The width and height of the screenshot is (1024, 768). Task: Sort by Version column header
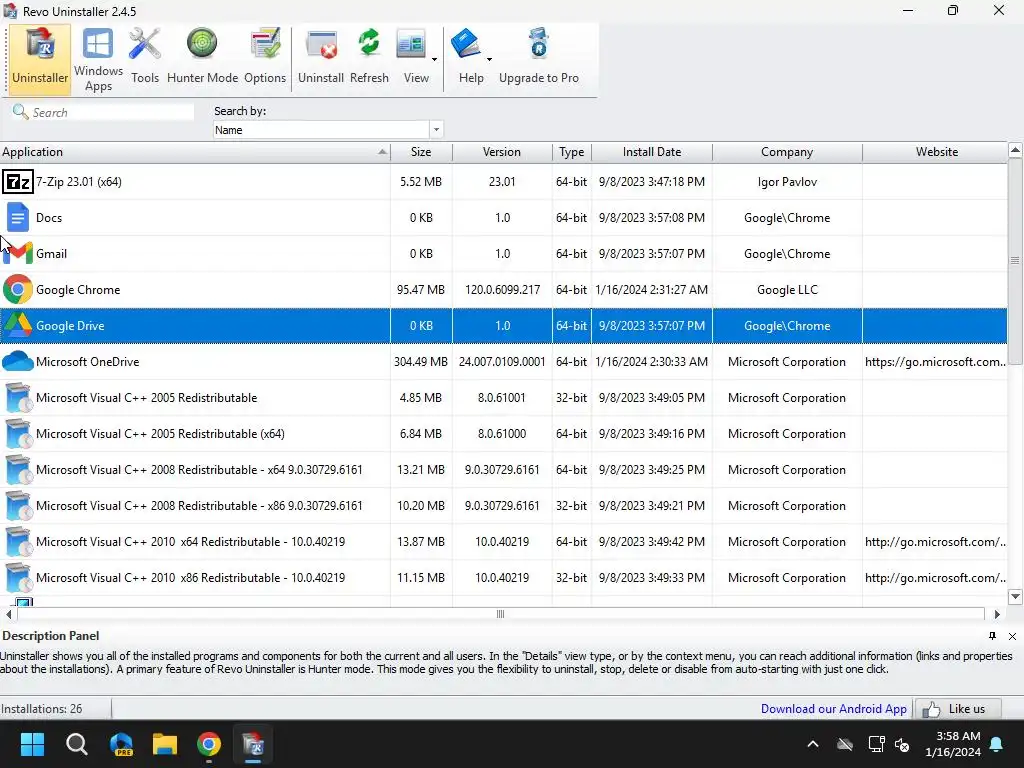coord(502,152)
